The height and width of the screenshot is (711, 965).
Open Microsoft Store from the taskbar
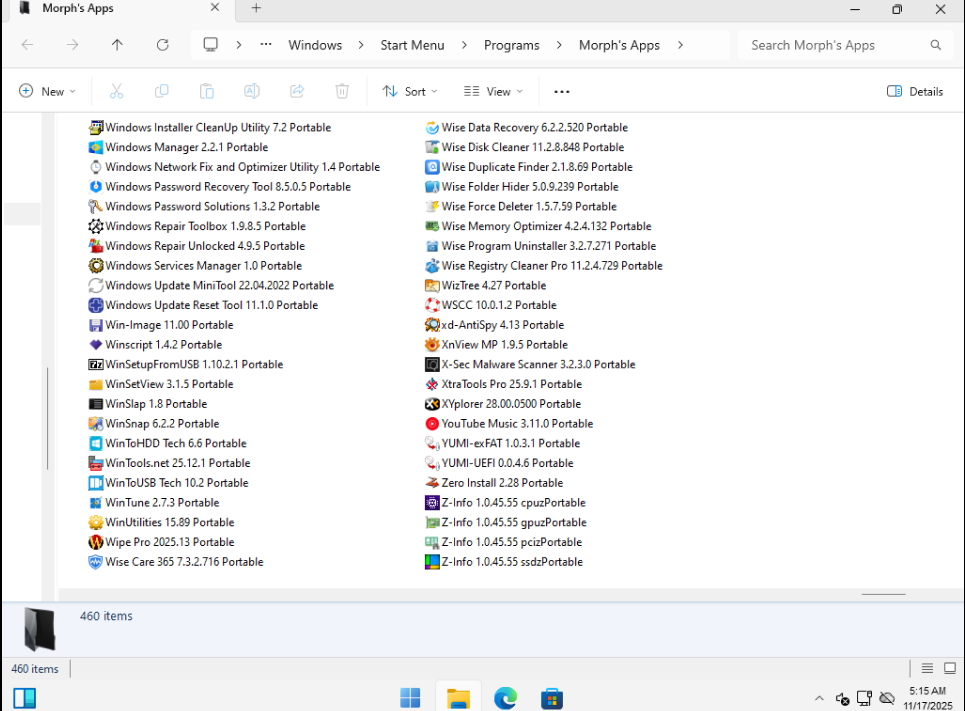click(x=552, y=698)
